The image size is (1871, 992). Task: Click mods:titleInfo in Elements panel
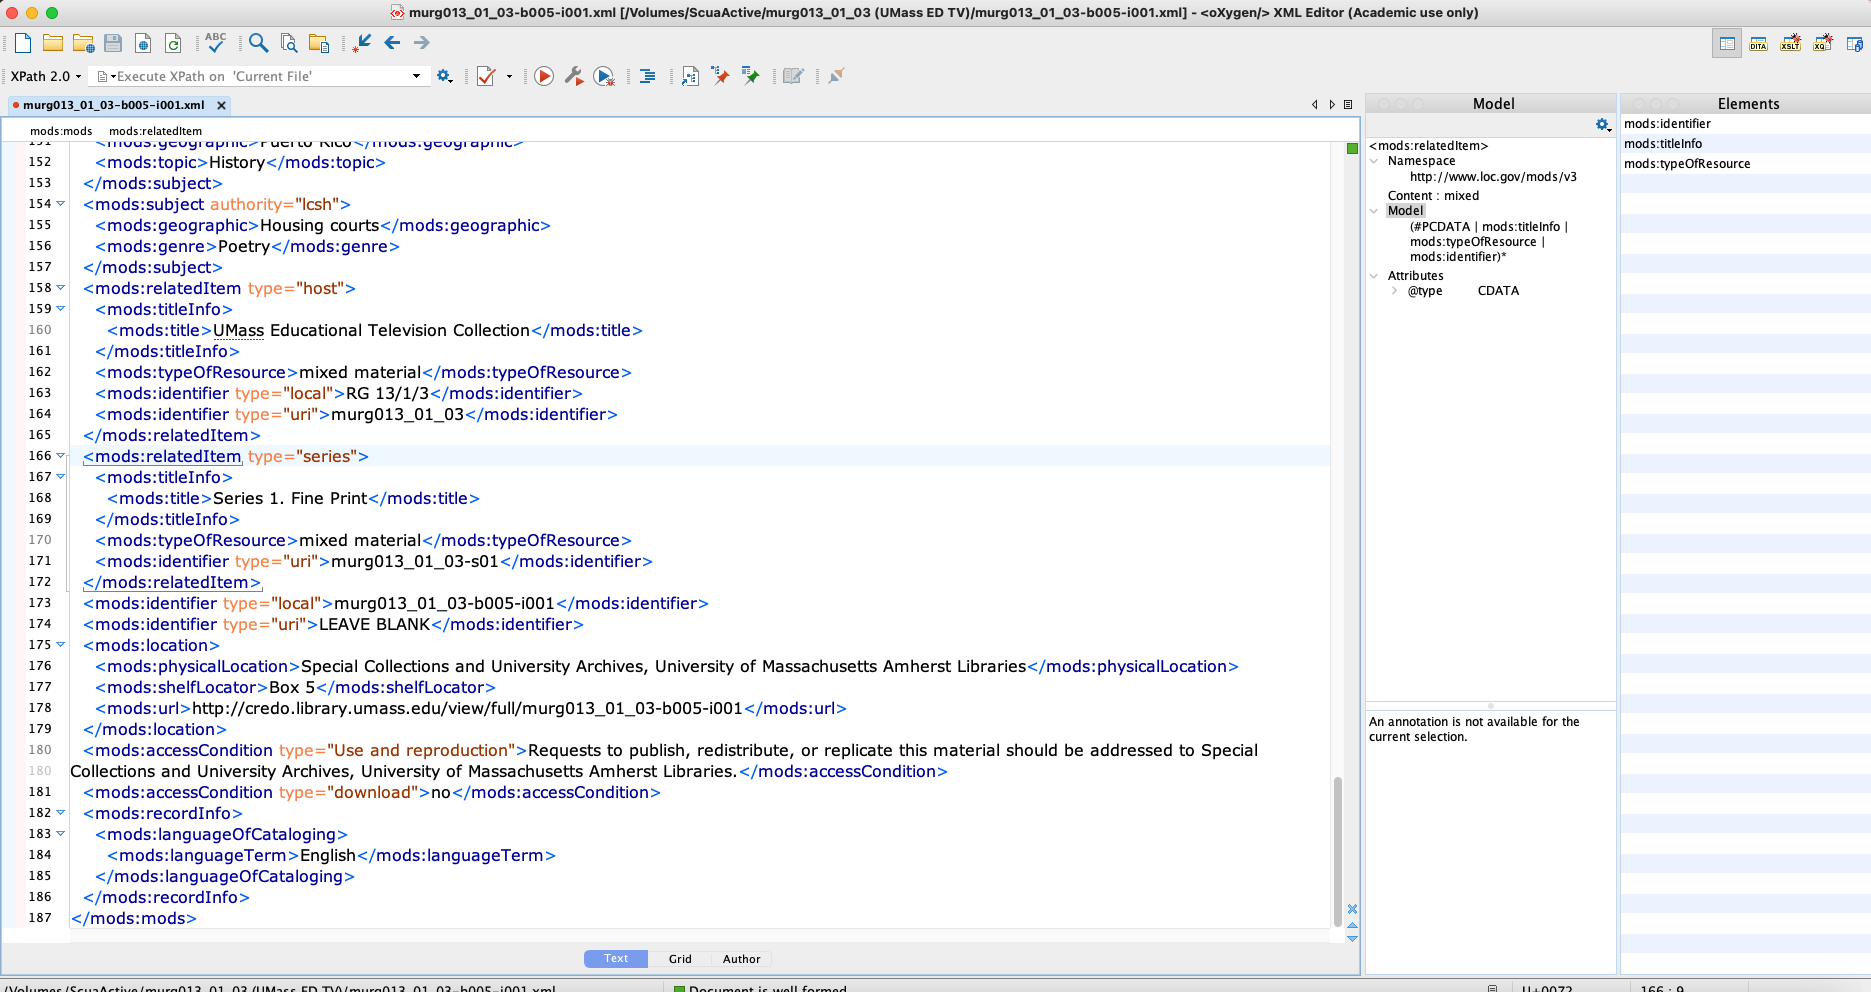coord(1662,144)
